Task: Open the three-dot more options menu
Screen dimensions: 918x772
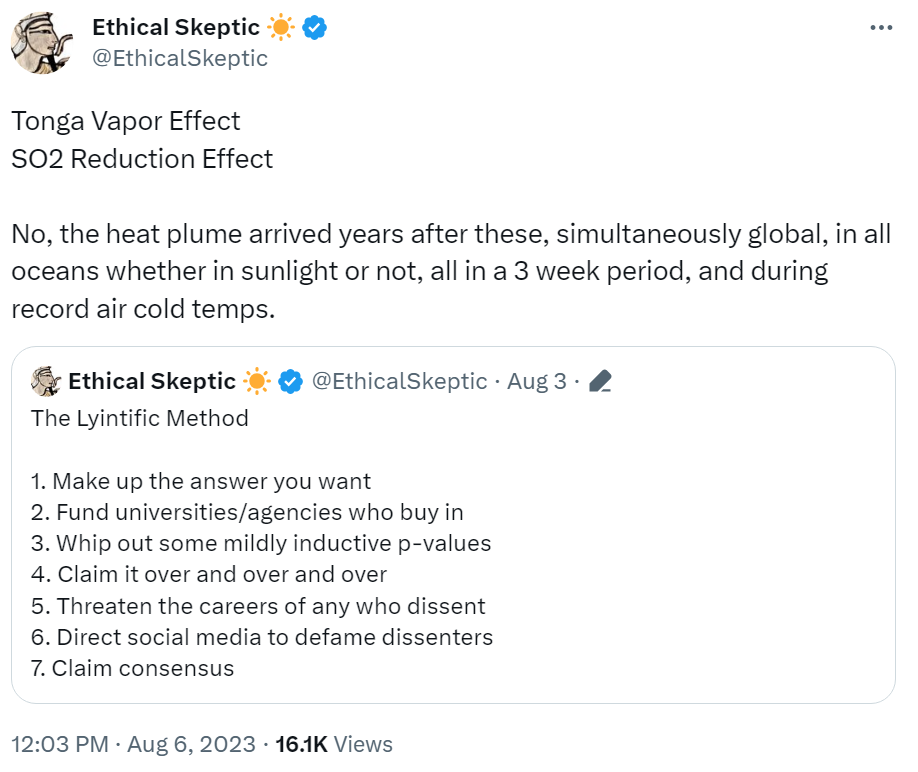Action: coord(880,28)
